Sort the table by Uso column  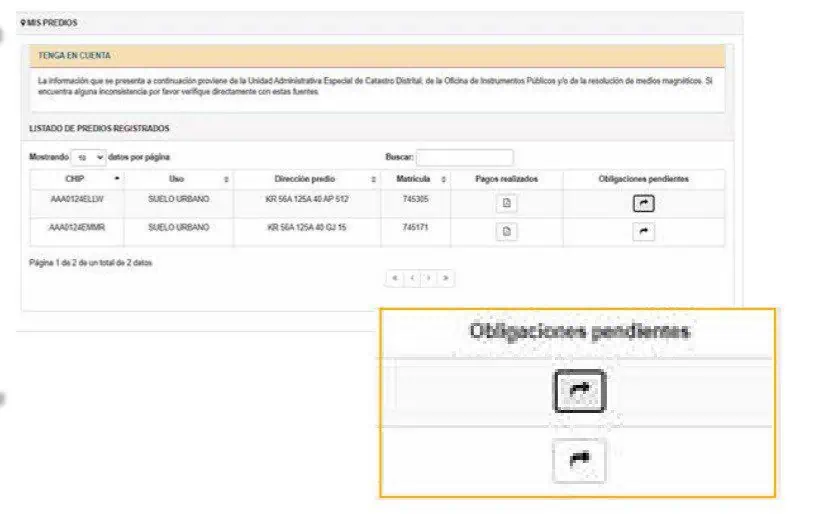(x=179, y=179)
